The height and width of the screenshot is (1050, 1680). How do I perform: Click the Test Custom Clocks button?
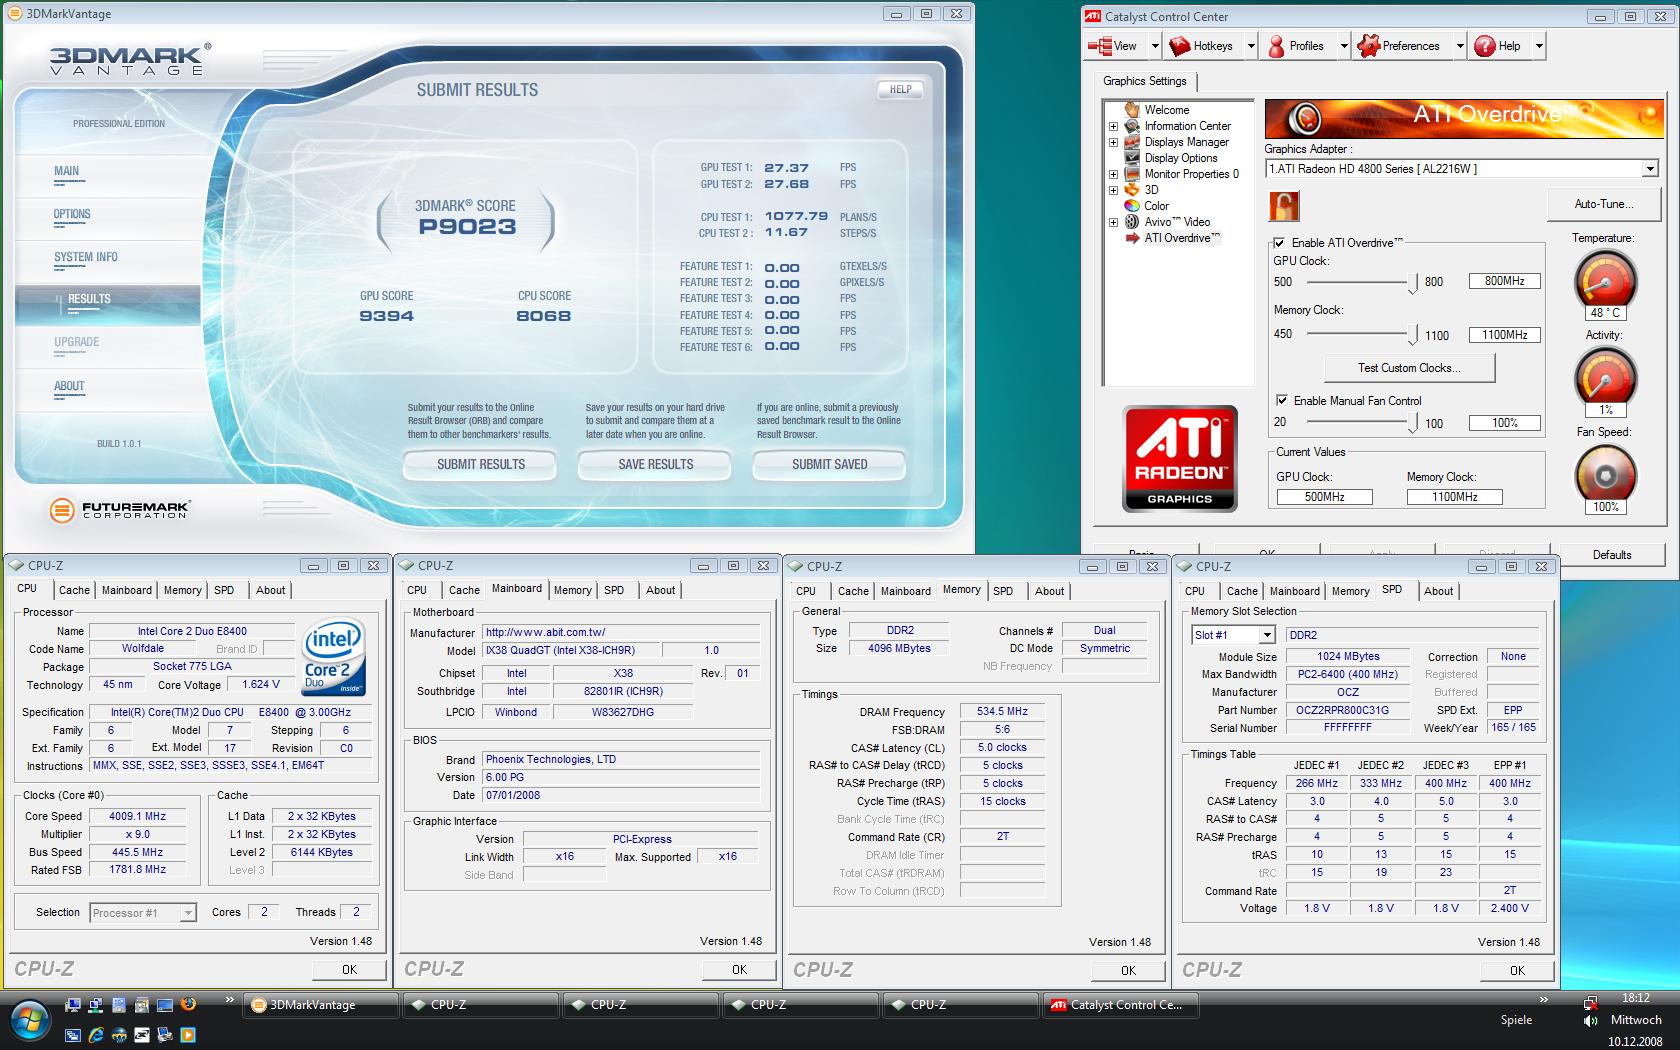coord(1409,368)
